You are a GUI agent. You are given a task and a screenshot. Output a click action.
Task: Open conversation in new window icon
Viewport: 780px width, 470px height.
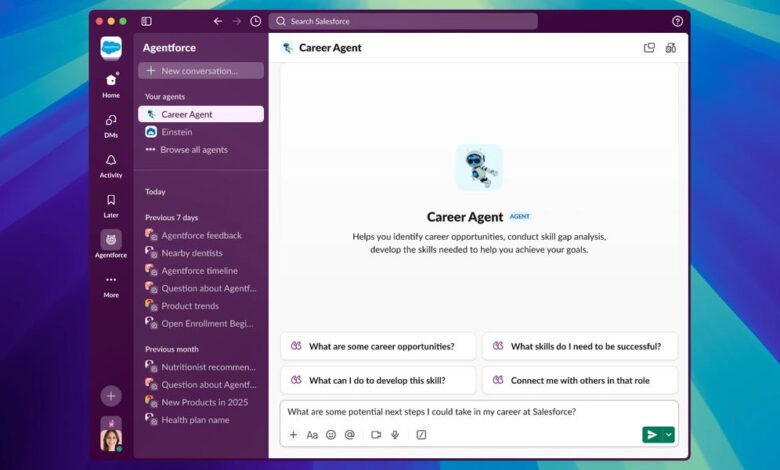(649, 48)
